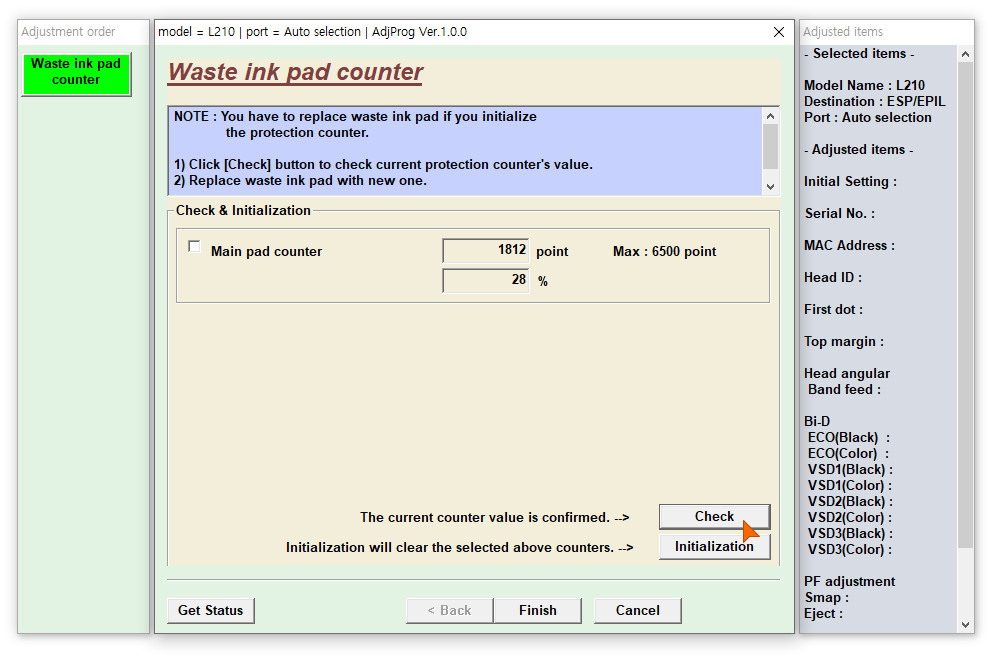Image resolution: width=993 pixels, height=656 pixels.
Task: Click the PF adjustment entry
Action: pos(849,581)
